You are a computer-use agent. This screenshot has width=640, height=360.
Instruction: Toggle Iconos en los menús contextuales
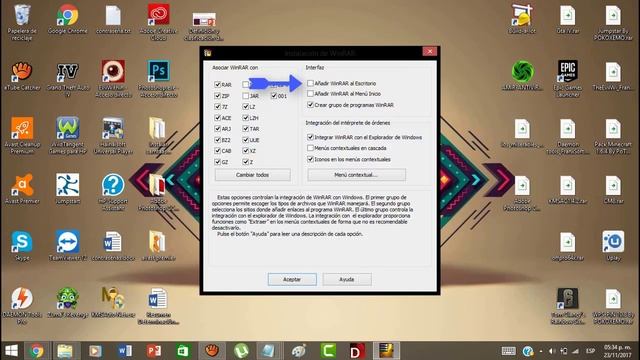[x=310, y=159]
